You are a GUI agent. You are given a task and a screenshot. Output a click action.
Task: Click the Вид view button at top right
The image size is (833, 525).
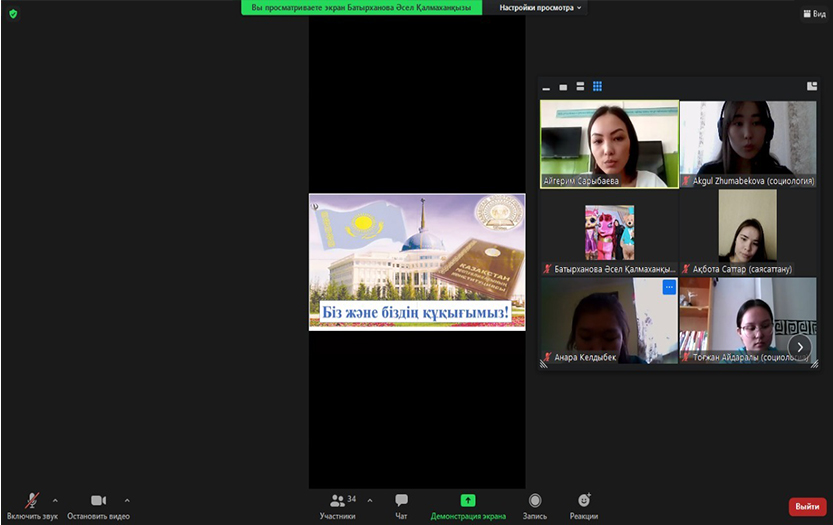pos(814,14)
